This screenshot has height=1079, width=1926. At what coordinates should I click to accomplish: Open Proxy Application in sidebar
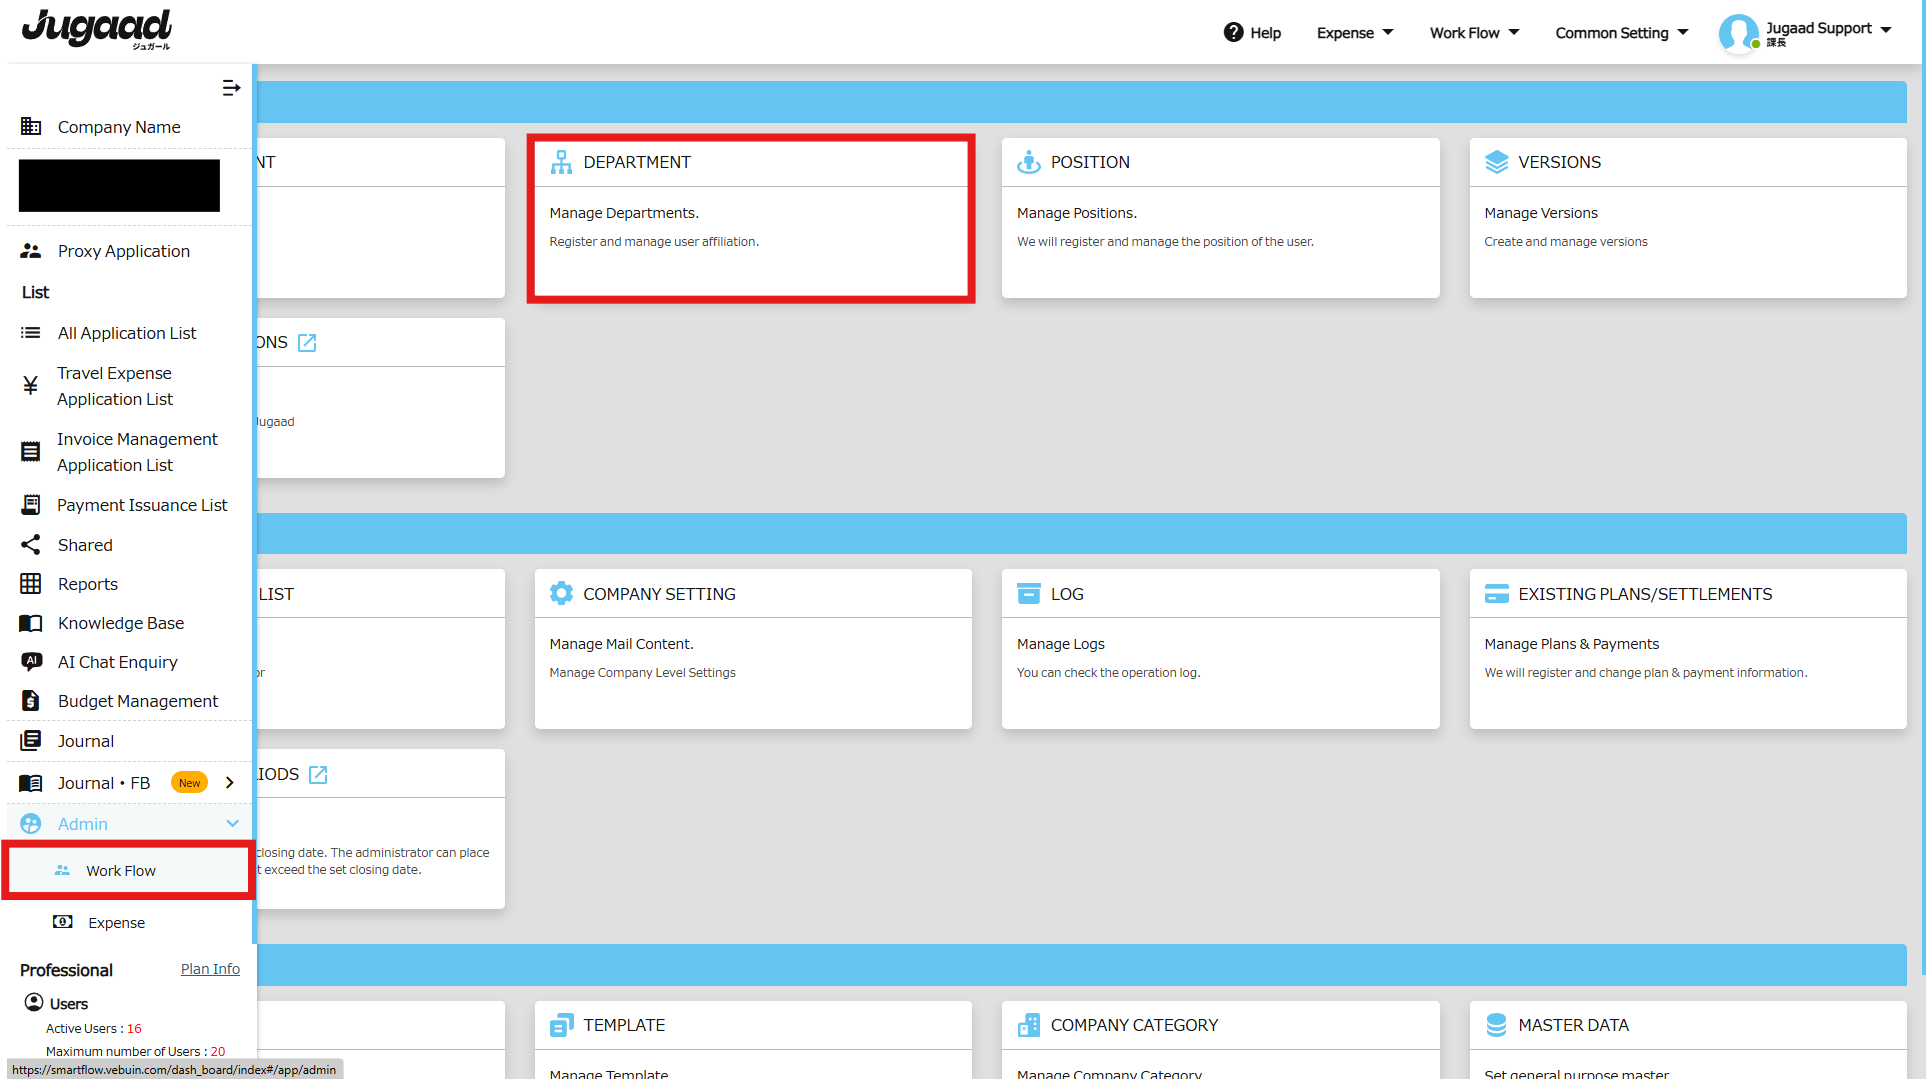[124, 251]
